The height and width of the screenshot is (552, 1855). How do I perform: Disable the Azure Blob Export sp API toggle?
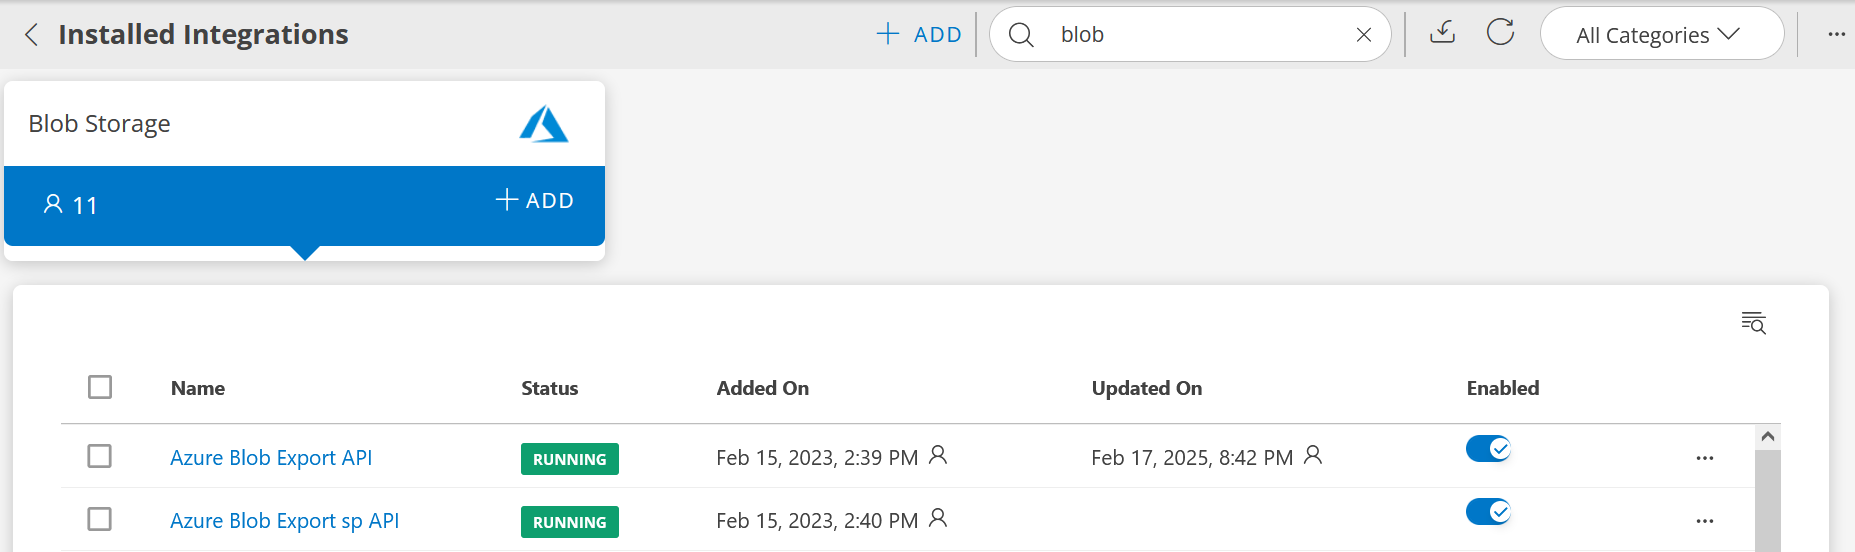coord(1488,512)
